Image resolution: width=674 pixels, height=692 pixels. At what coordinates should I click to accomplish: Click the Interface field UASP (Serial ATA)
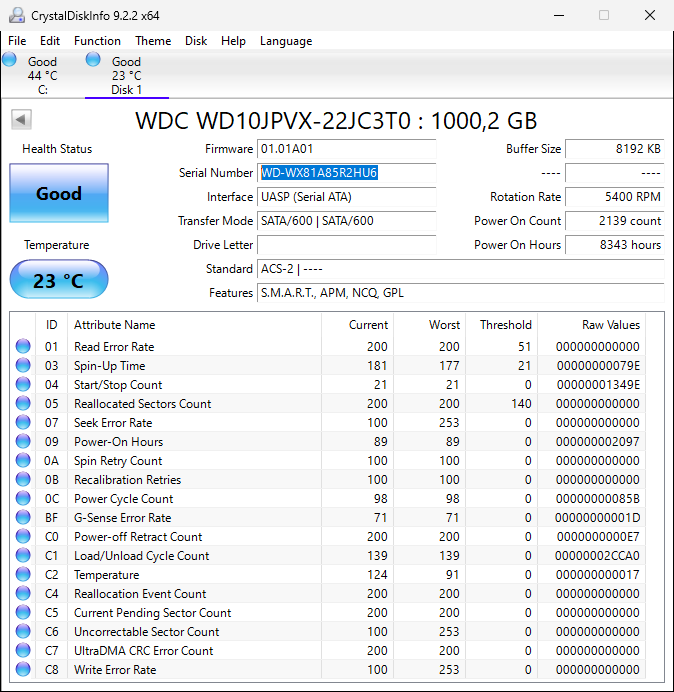346,197
